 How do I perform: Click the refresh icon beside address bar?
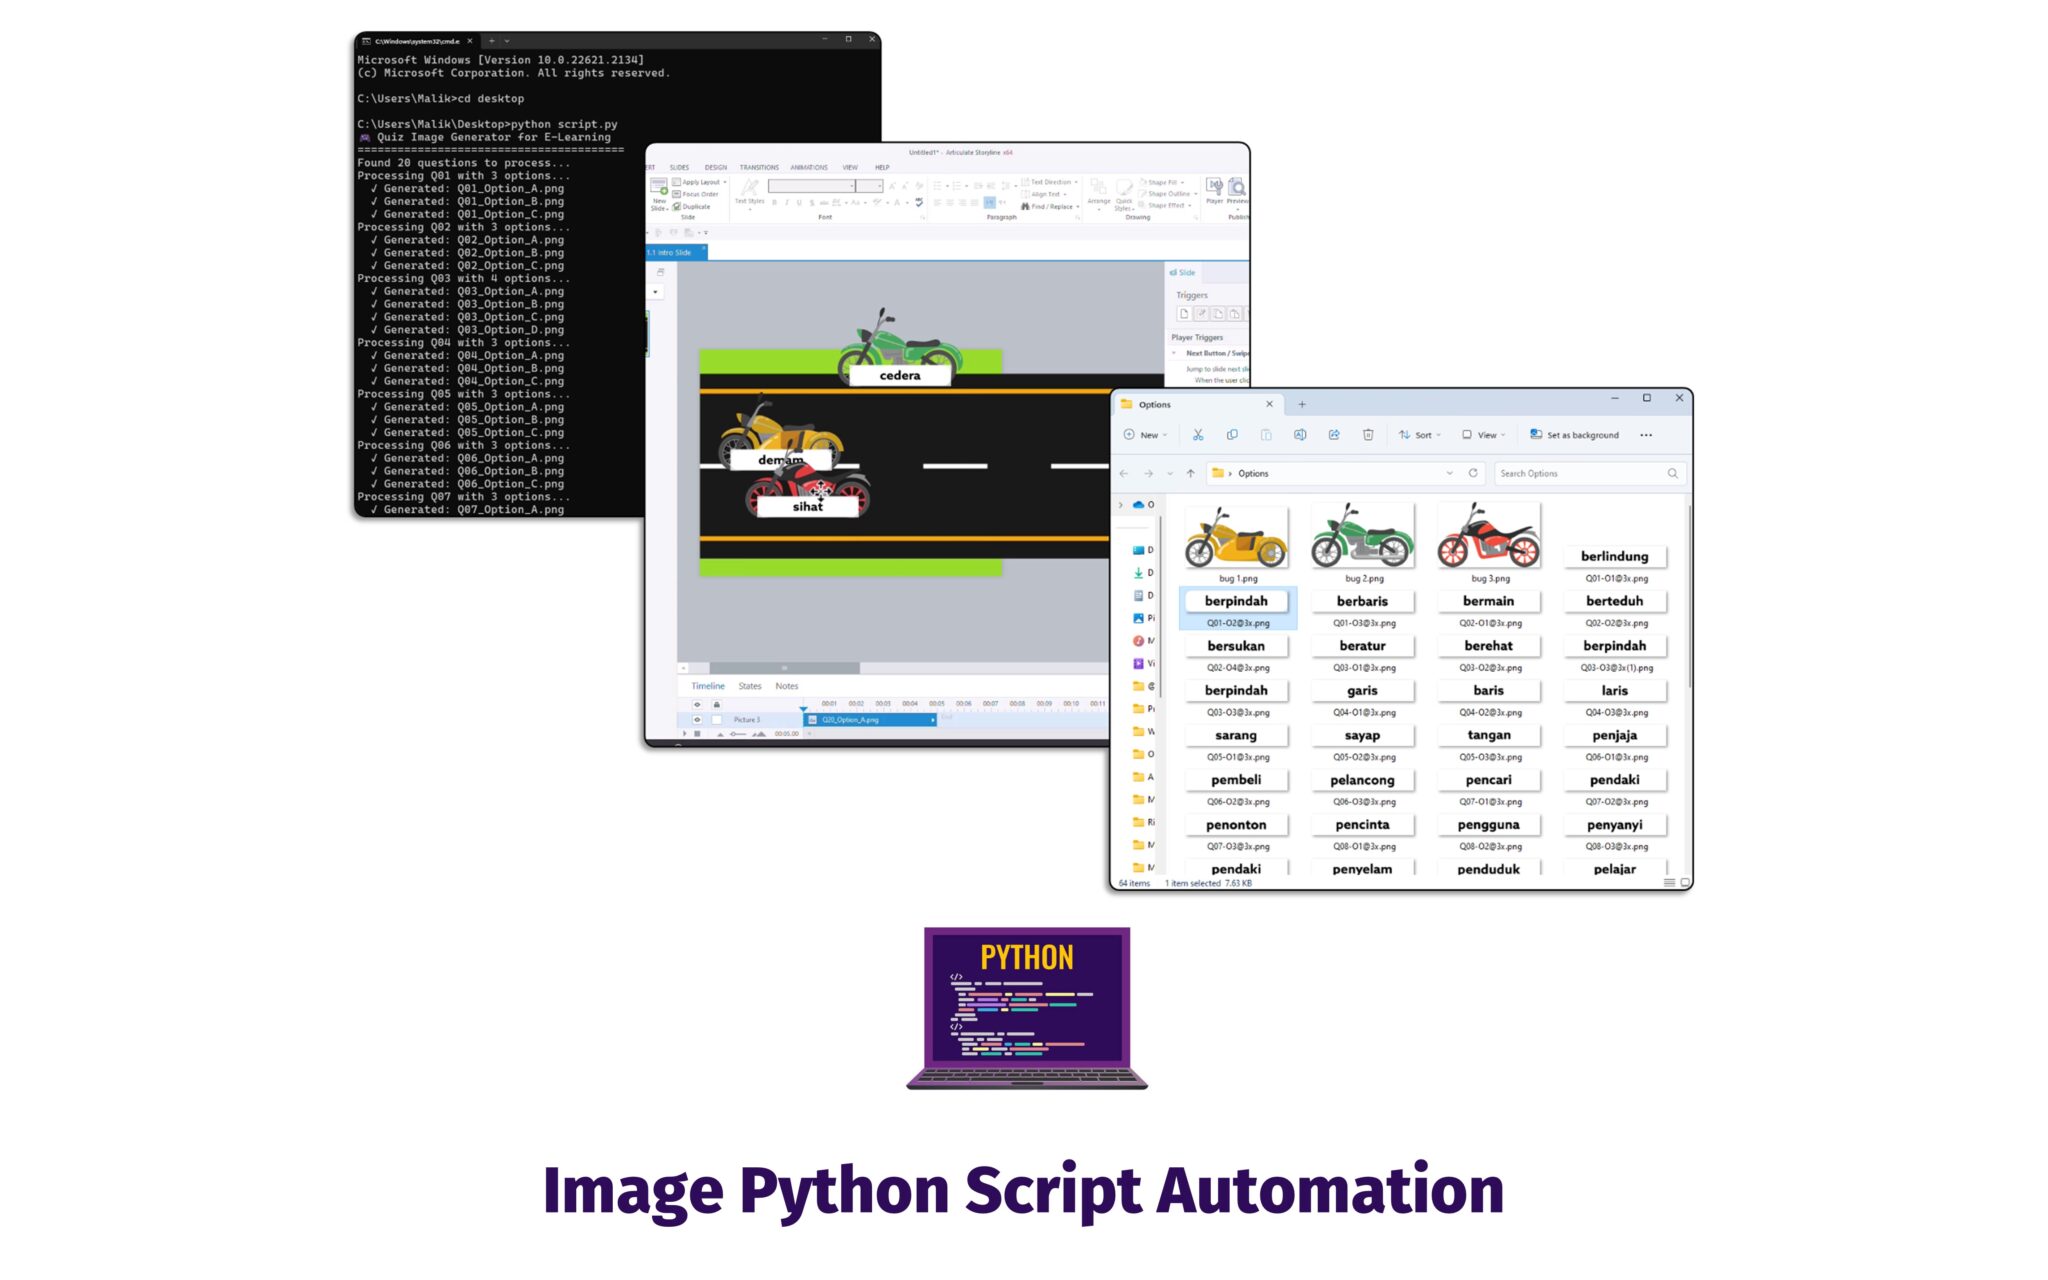[x=1473, y=473]
